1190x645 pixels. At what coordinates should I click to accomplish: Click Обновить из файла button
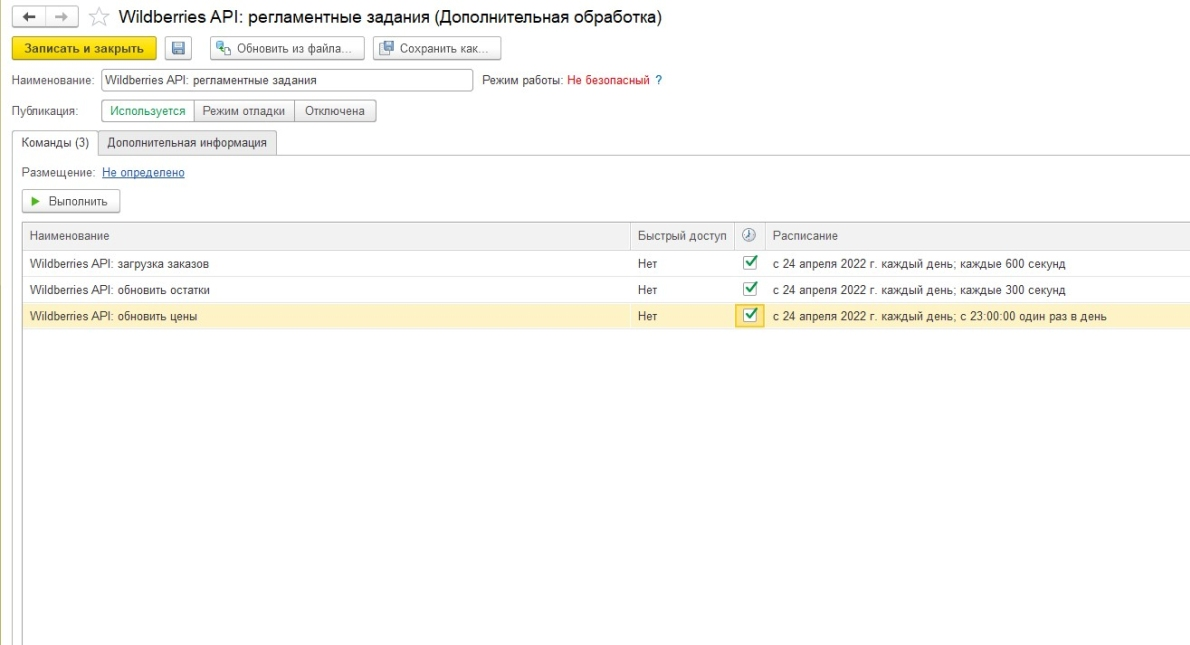pos(287,49)
